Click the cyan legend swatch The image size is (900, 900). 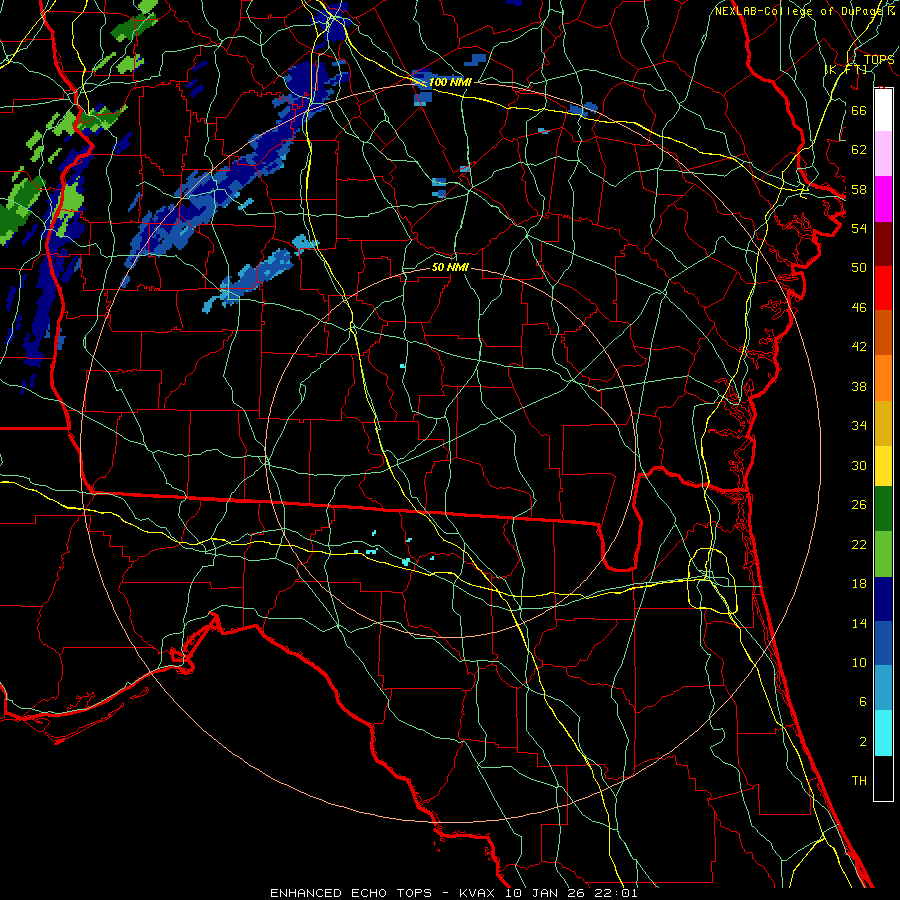pos(883,733)
